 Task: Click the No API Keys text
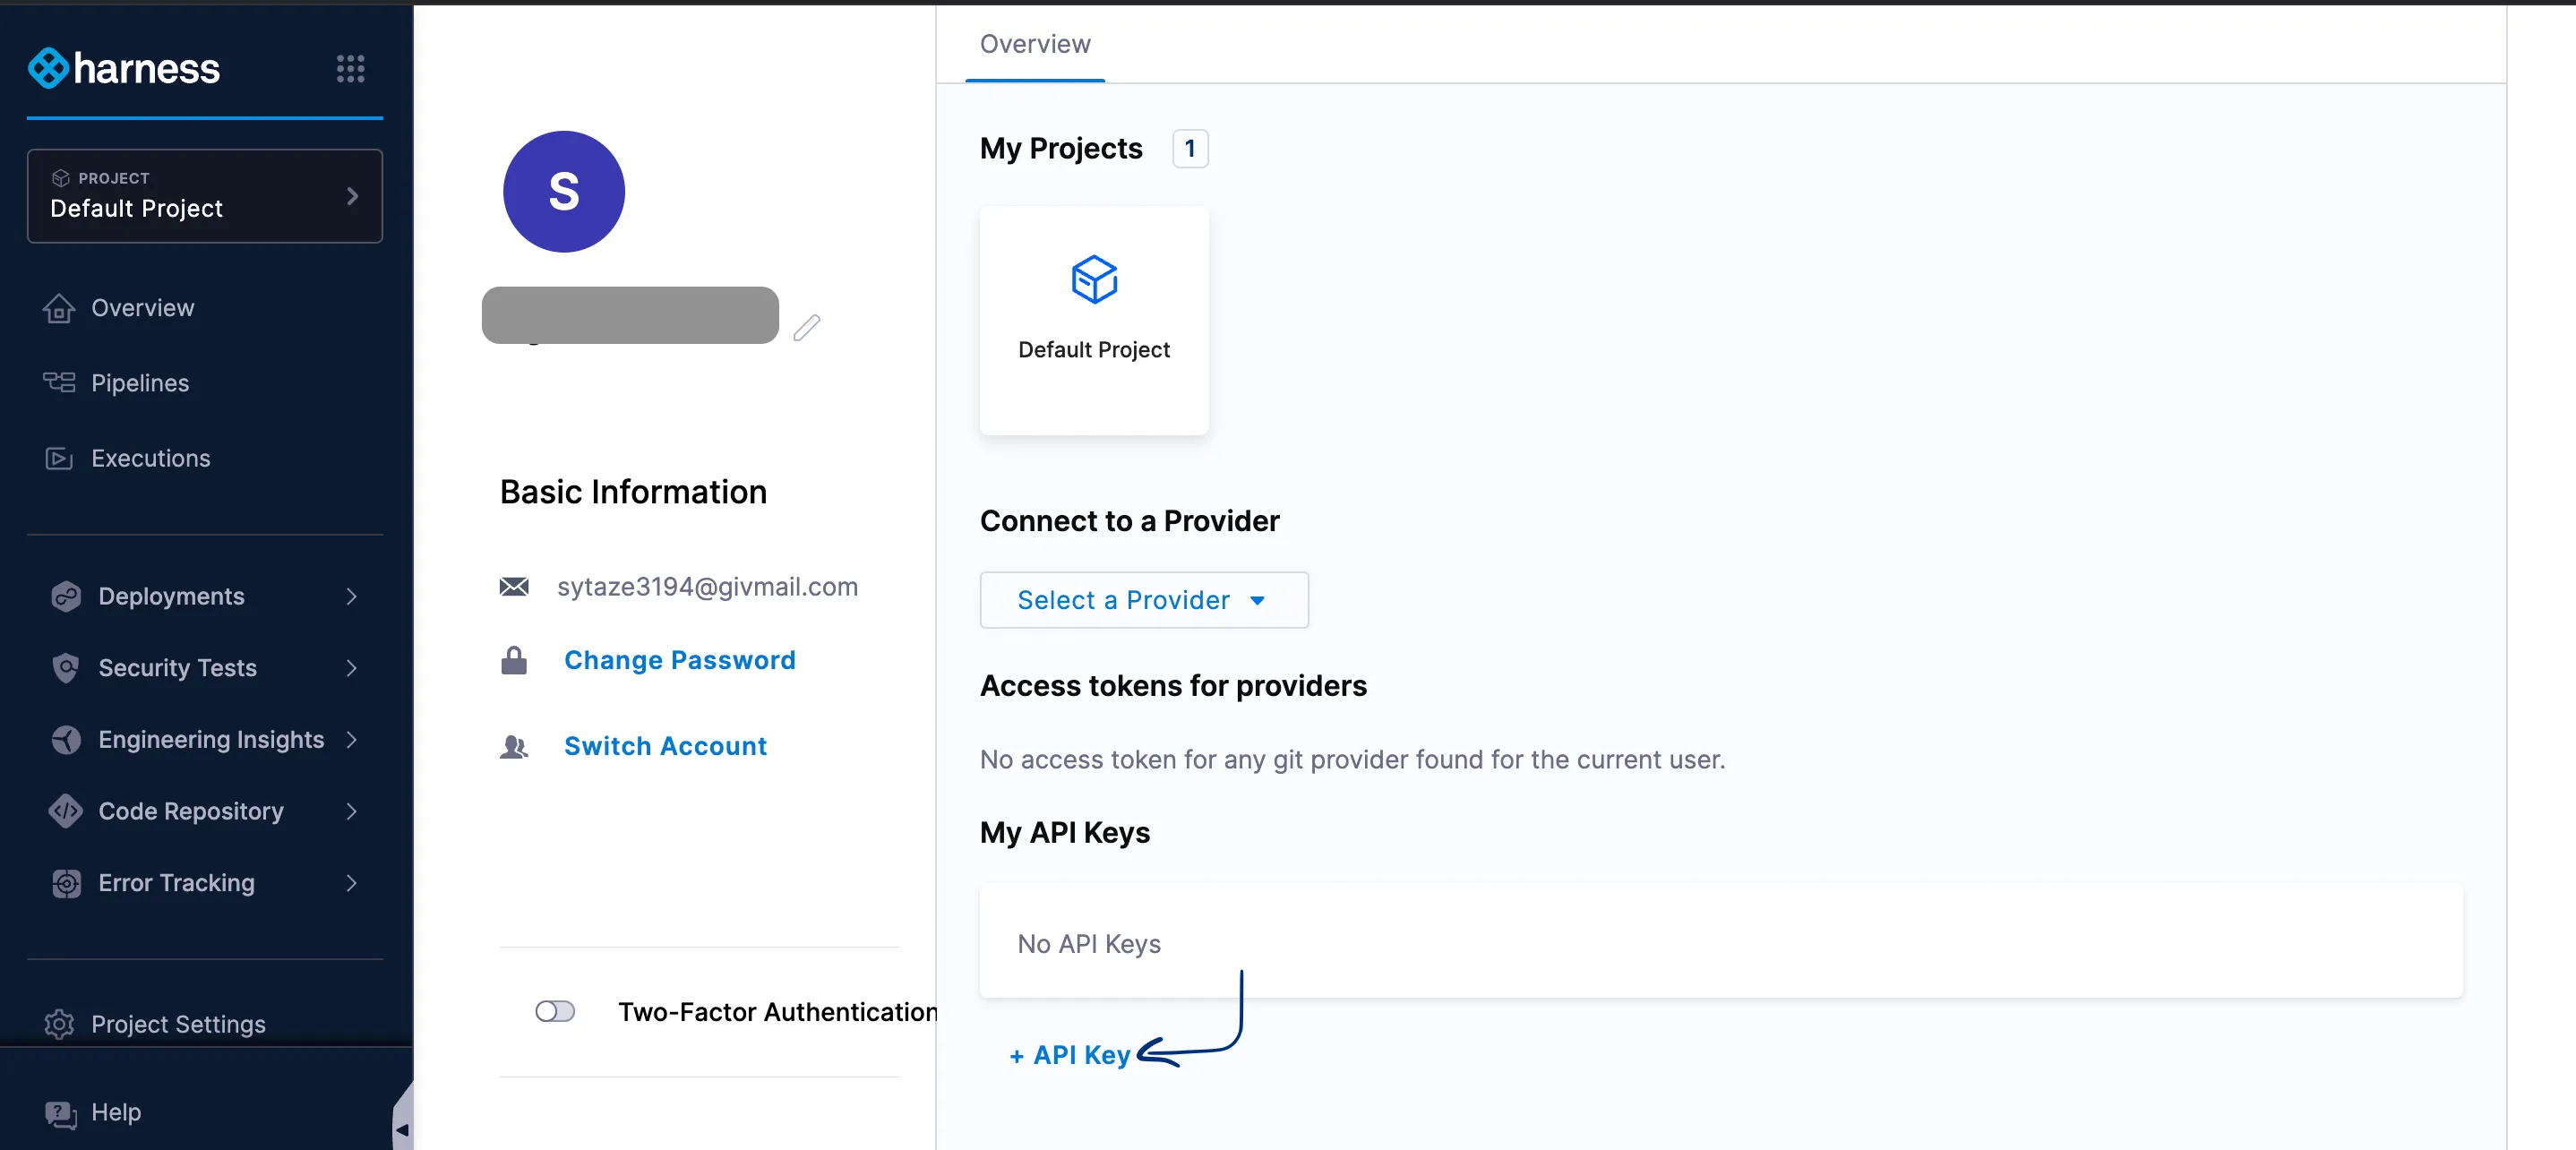tap(1088, 944)
